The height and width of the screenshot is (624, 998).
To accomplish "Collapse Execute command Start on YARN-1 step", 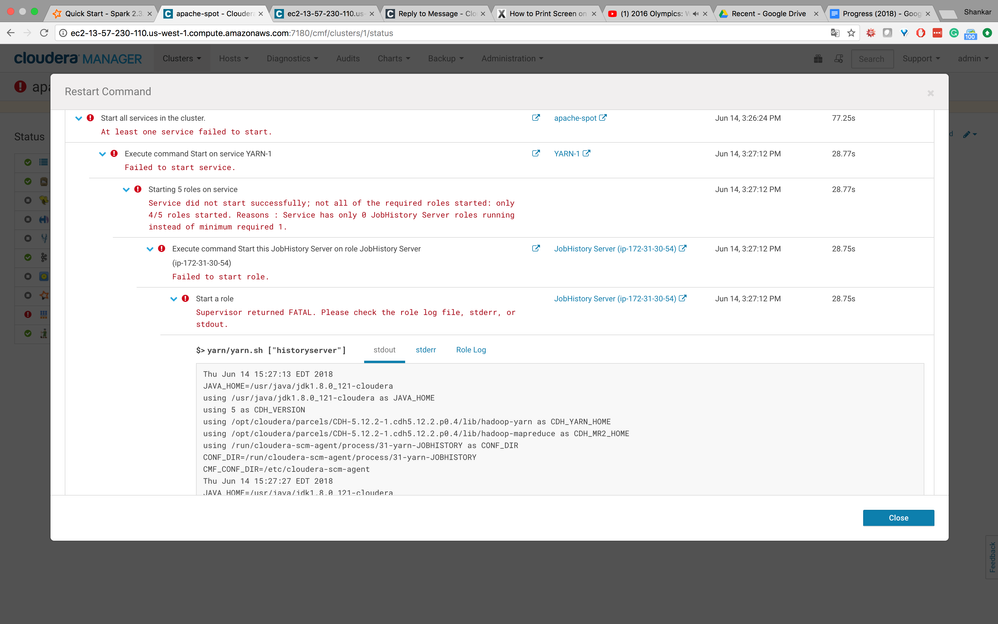I will [102, 153].
